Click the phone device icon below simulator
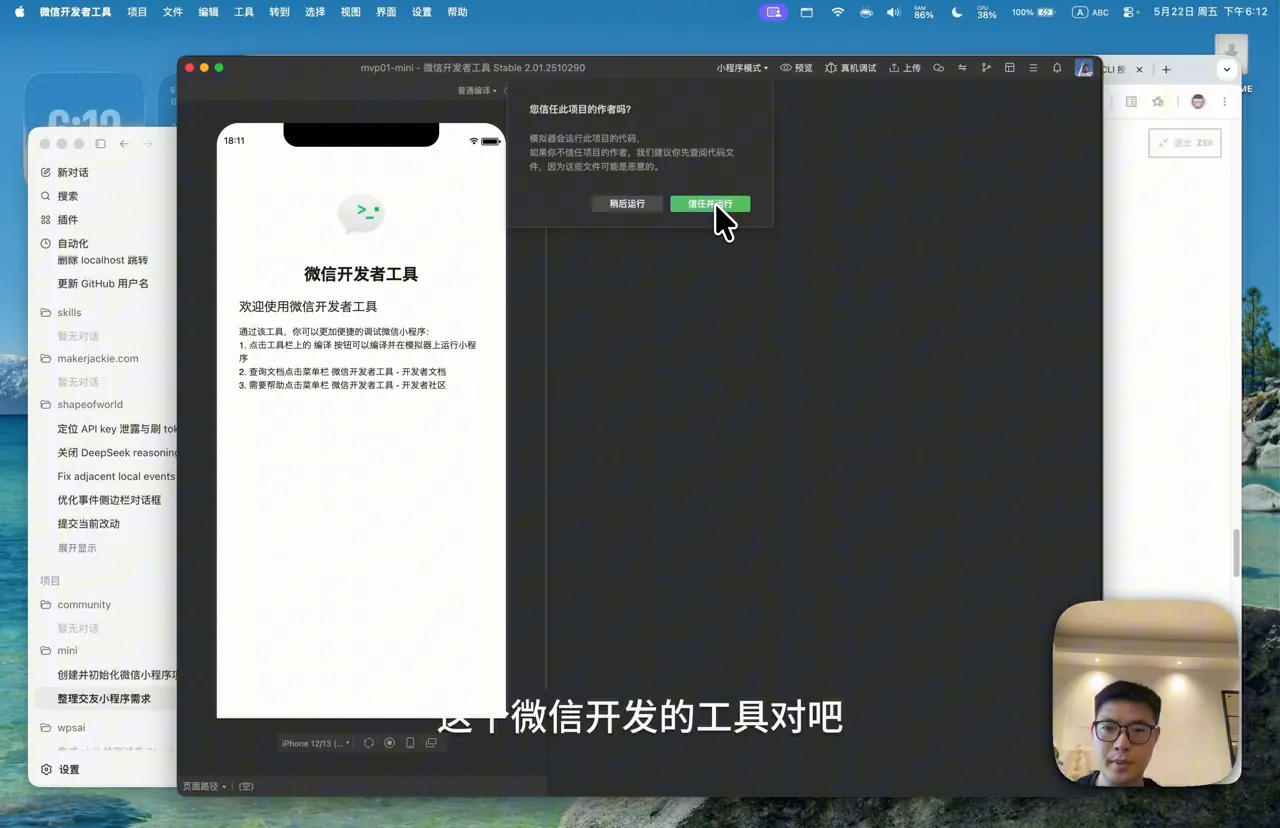 tap(410, 743)
